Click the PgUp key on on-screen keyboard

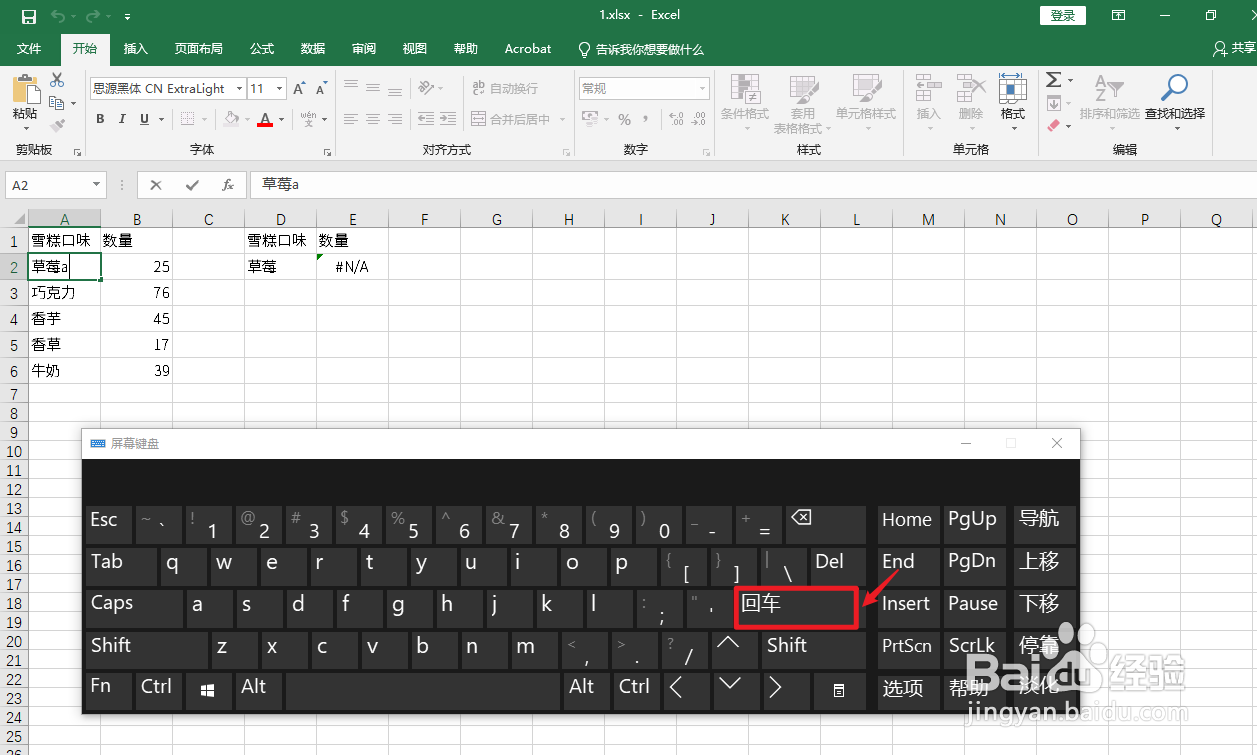coord(975,524)
